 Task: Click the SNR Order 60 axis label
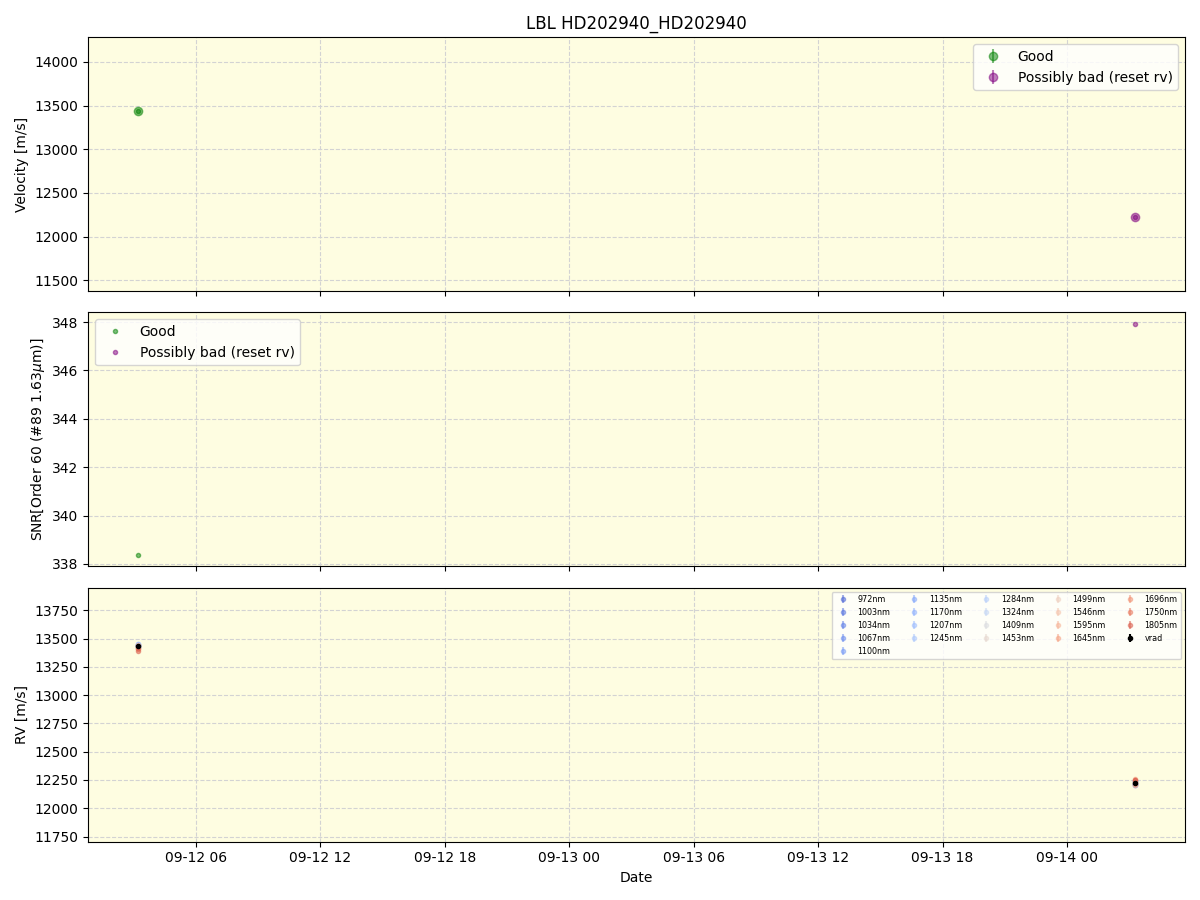coord(37,439)
